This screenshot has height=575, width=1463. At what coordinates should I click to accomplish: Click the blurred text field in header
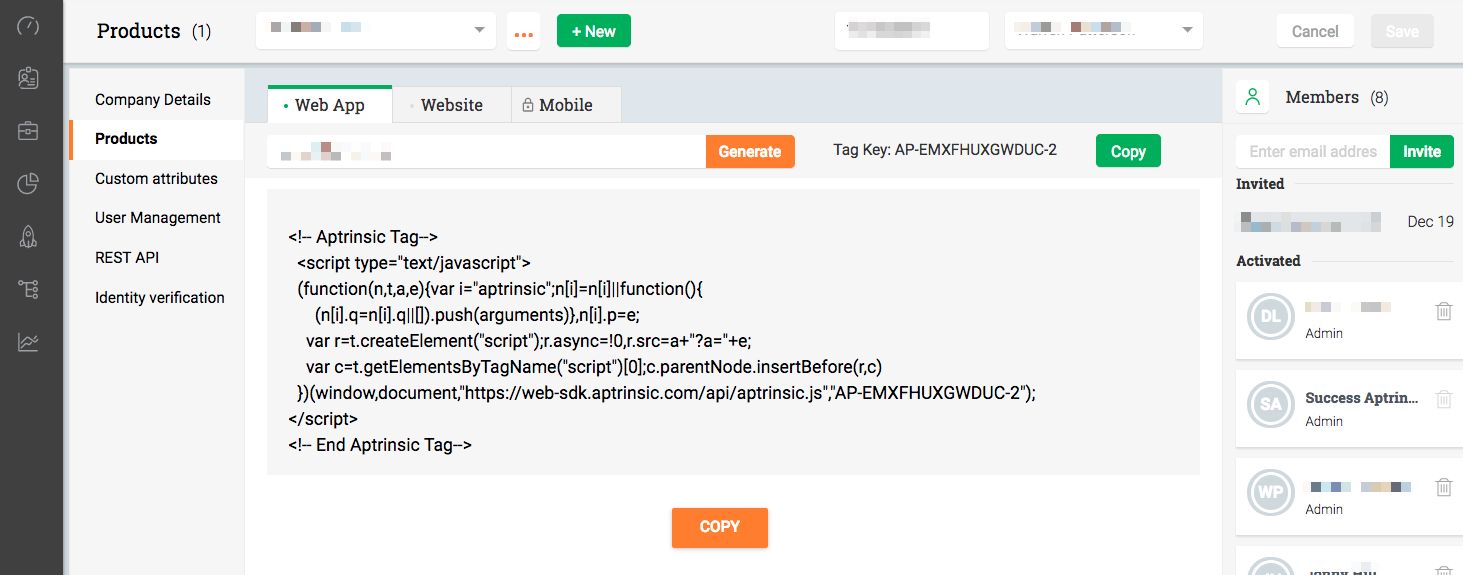pos(912,30)
